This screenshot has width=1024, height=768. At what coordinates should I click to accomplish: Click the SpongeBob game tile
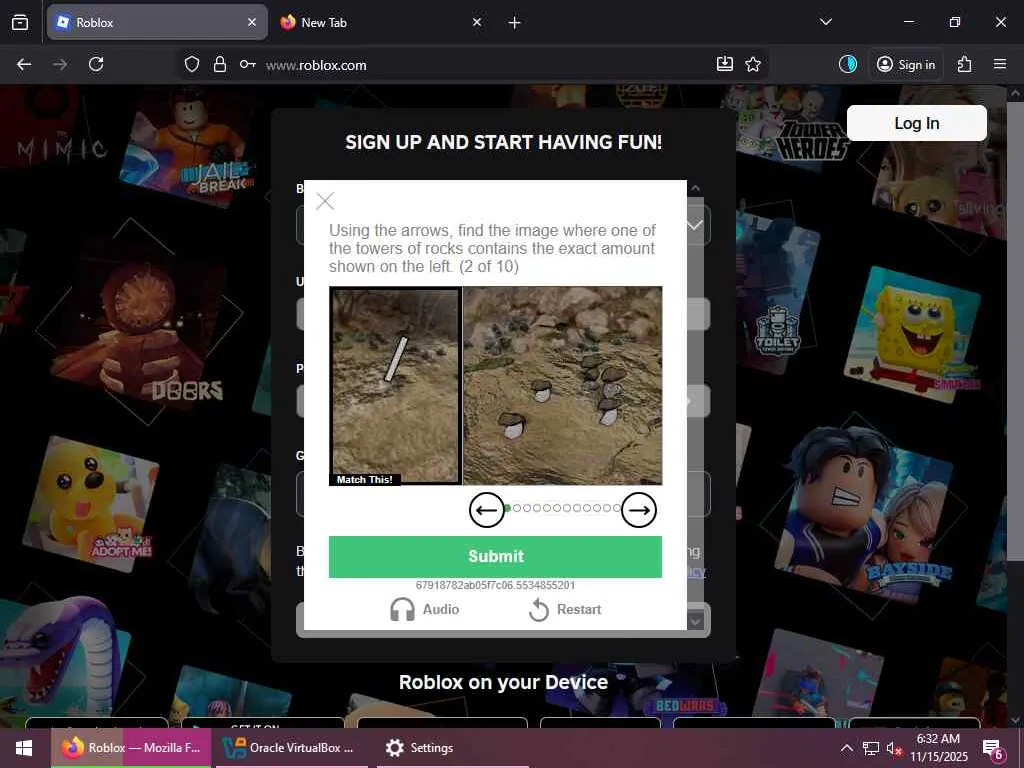(x=913, y=333)
